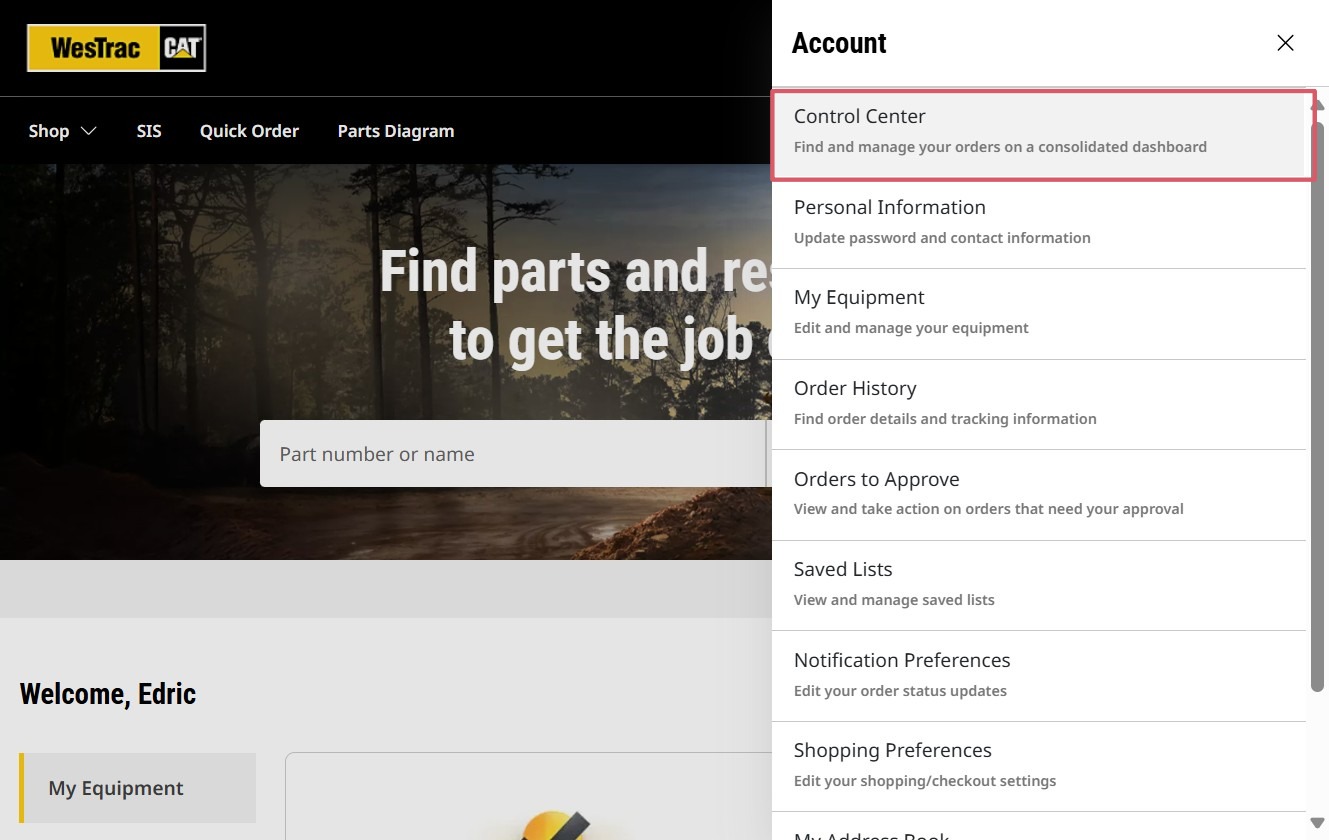Open Order History in Account panel
The image size is (1329, 840).
coord(1039,405)
